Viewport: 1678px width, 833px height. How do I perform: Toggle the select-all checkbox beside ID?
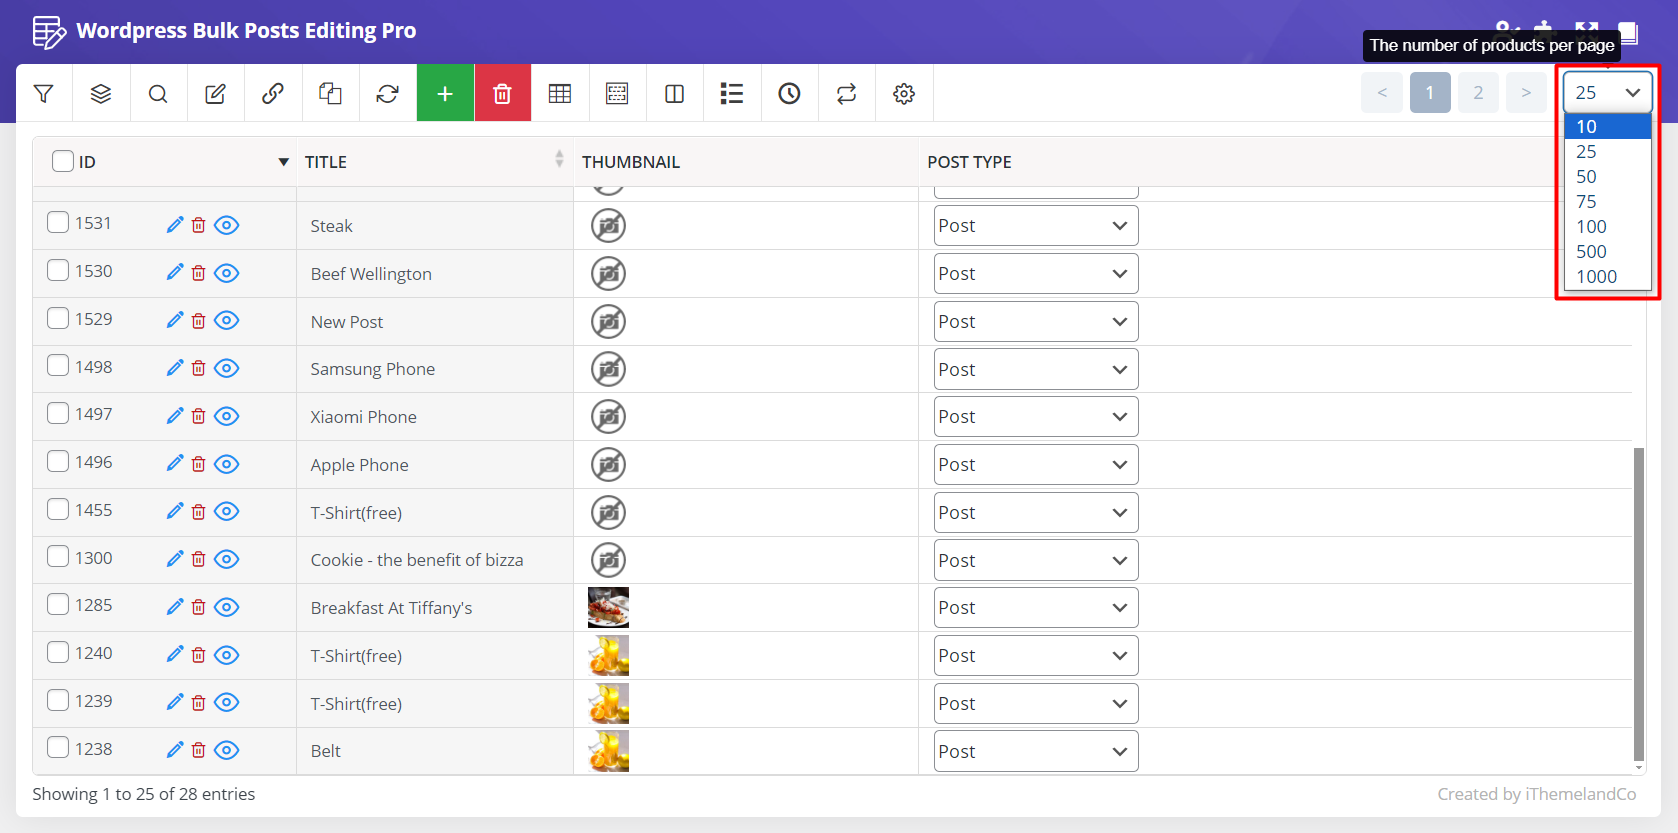click(63, 161)
